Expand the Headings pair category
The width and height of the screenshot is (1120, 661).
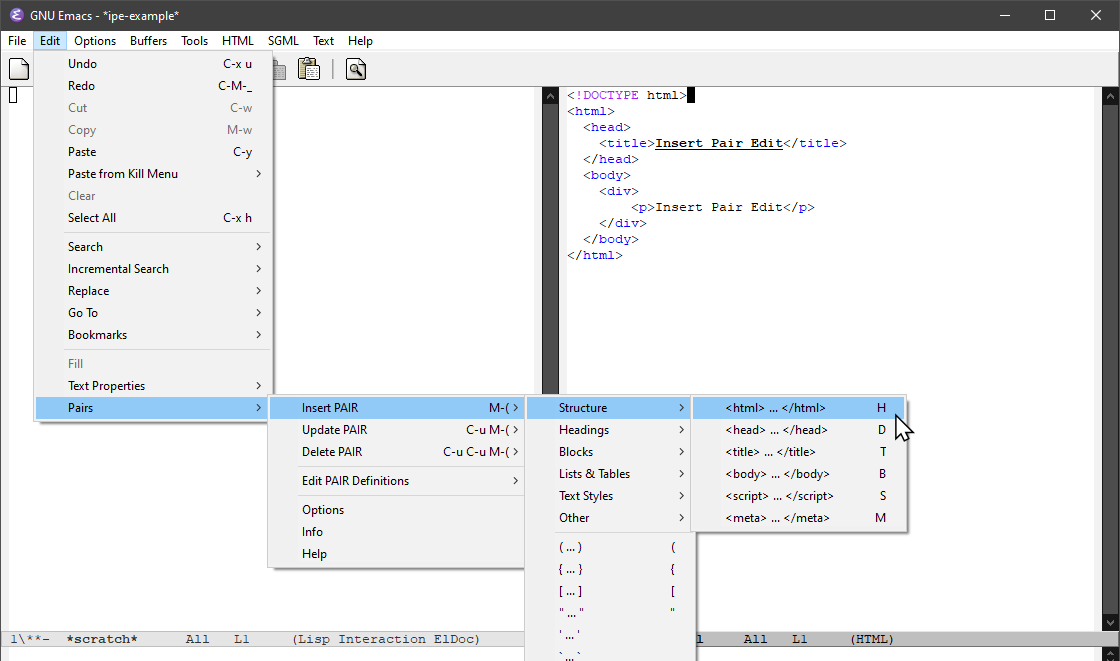pos(609,429)
